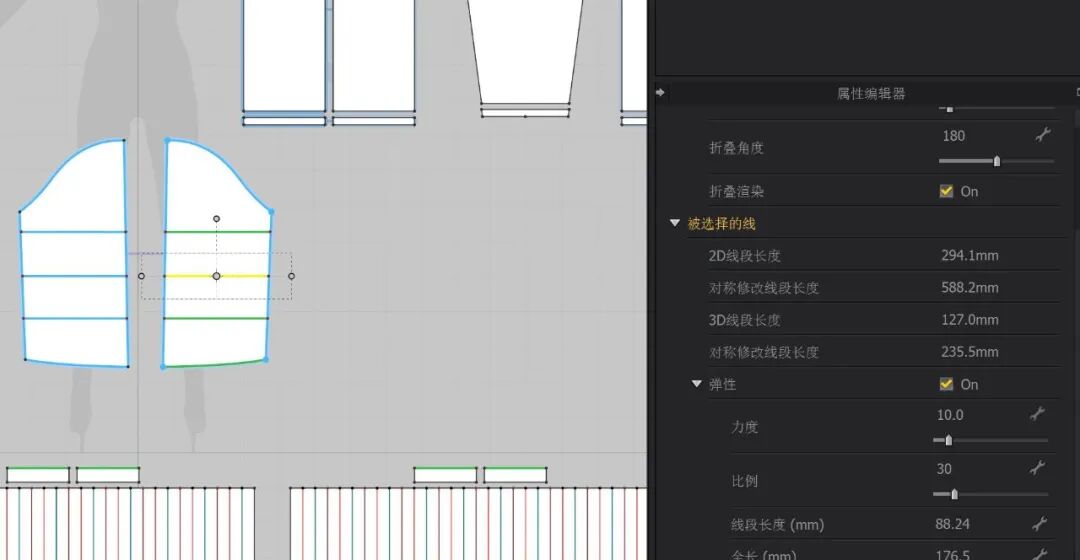This screenshot has width=1080, height=560.
Task: Select the middle blue internal line on left pattern
Action: (x=74, y=276)
